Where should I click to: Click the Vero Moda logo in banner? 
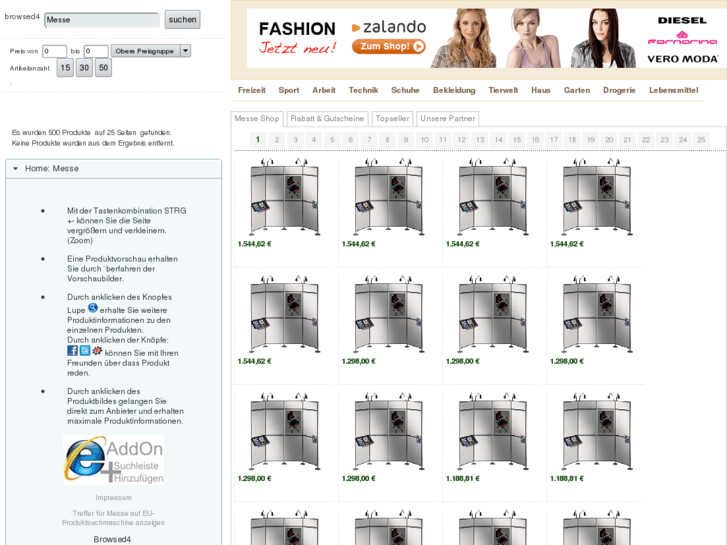pos(682,59)
